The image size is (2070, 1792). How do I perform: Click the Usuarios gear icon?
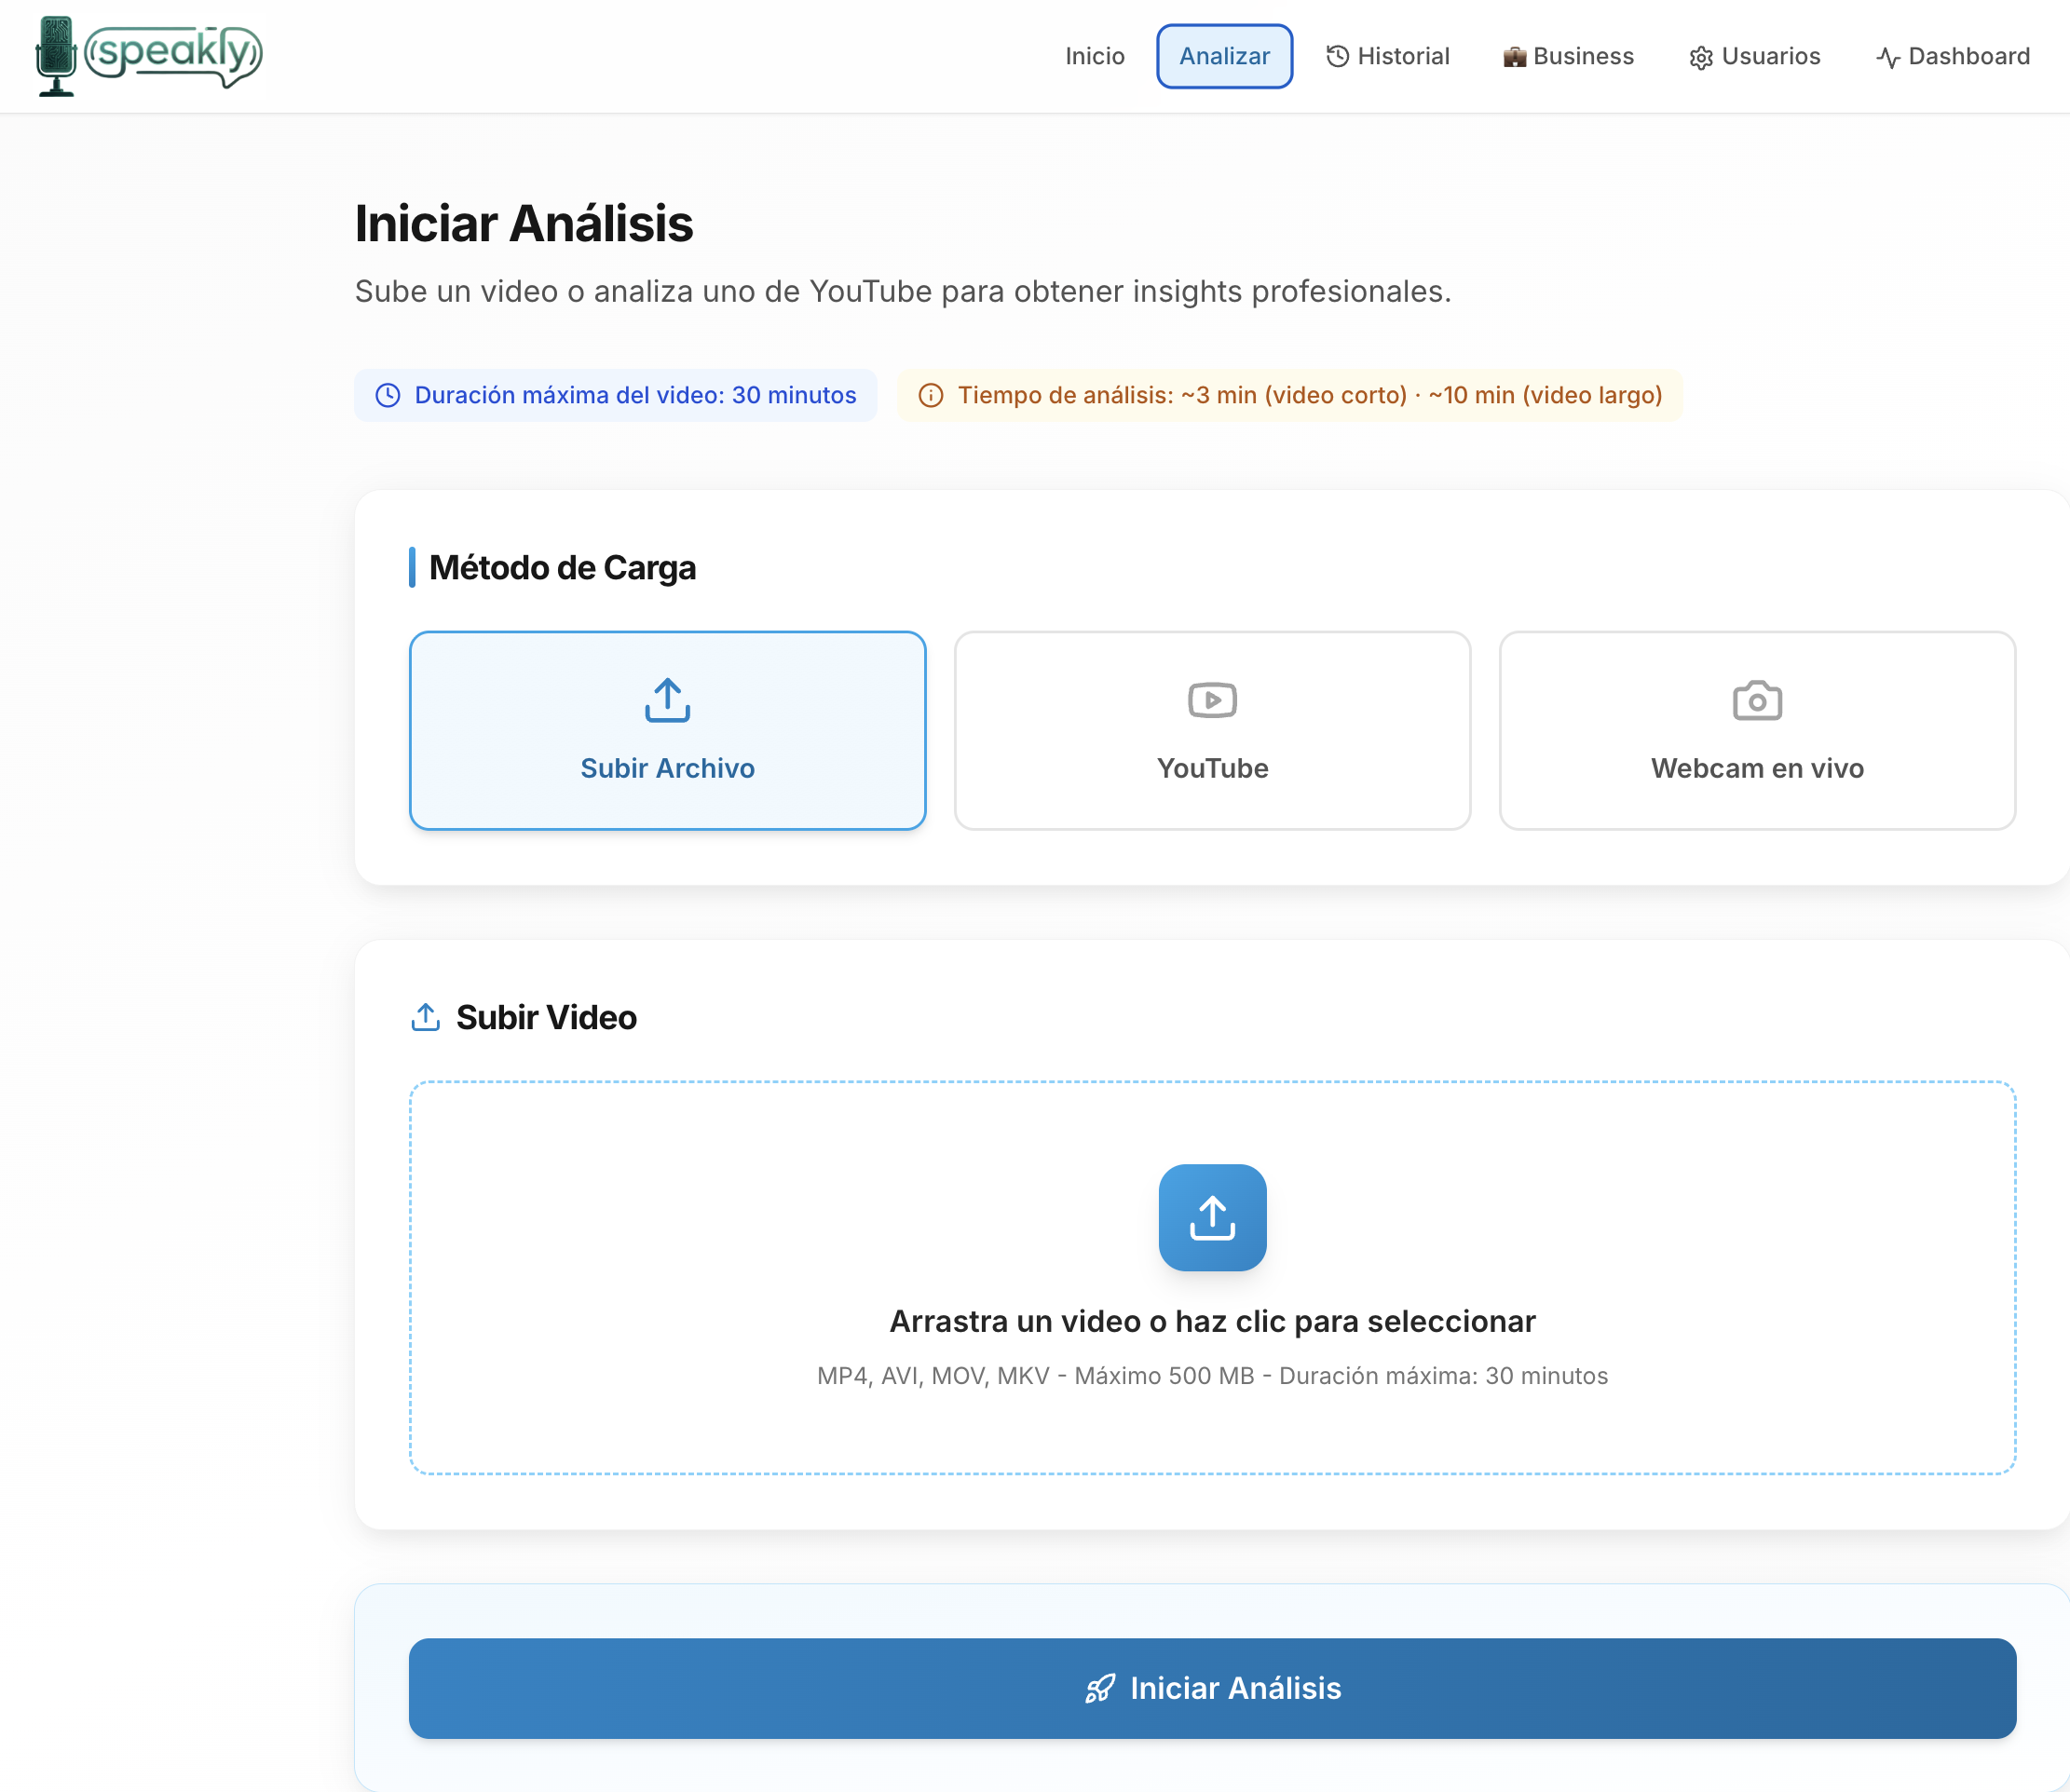coord(1700,58)
